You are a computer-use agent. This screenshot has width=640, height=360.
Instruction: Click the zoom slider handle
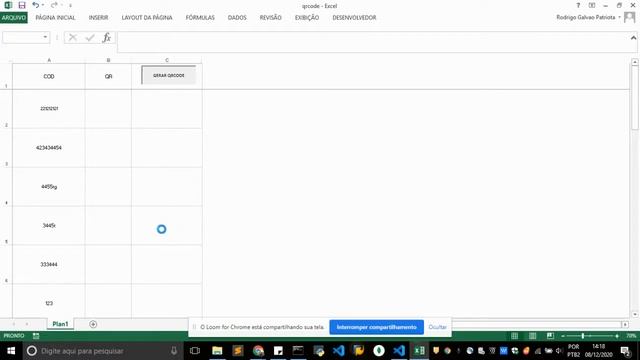pos(582,336)
